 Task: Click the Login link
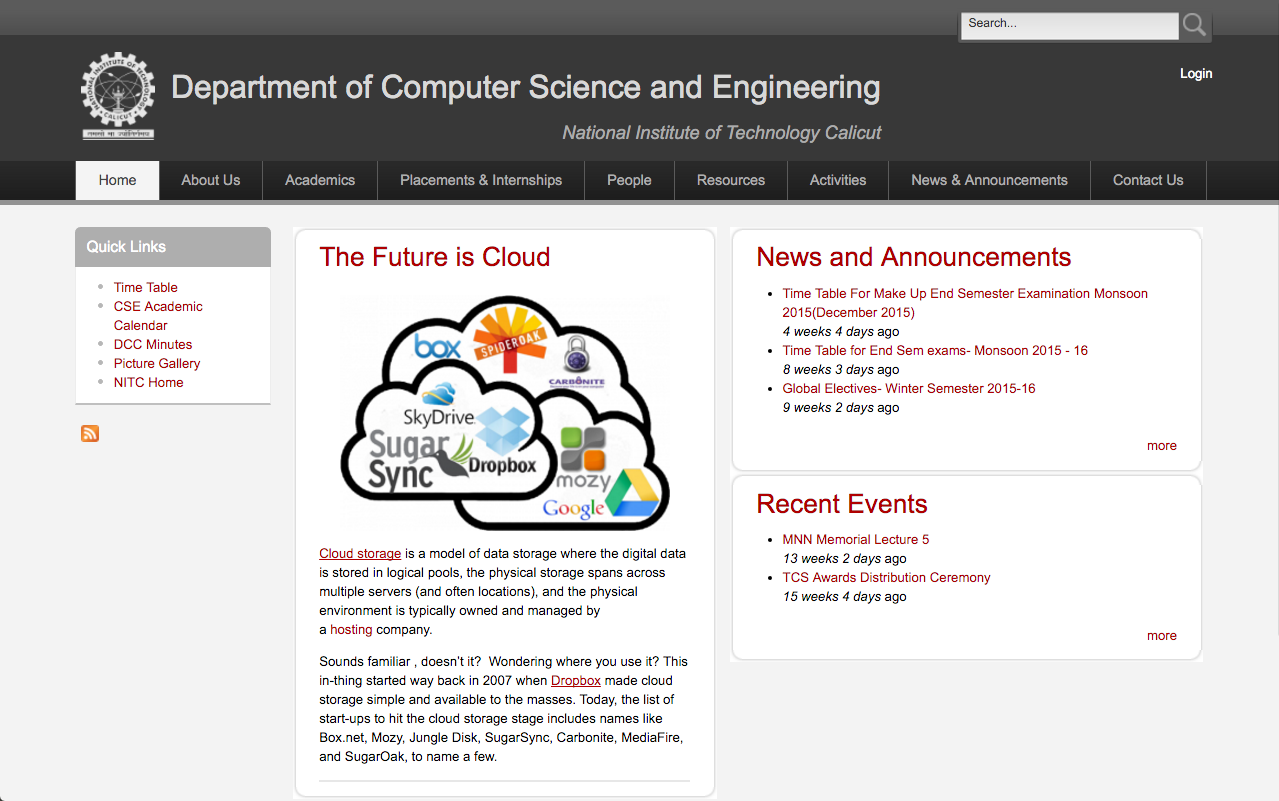pos(1196,73)
